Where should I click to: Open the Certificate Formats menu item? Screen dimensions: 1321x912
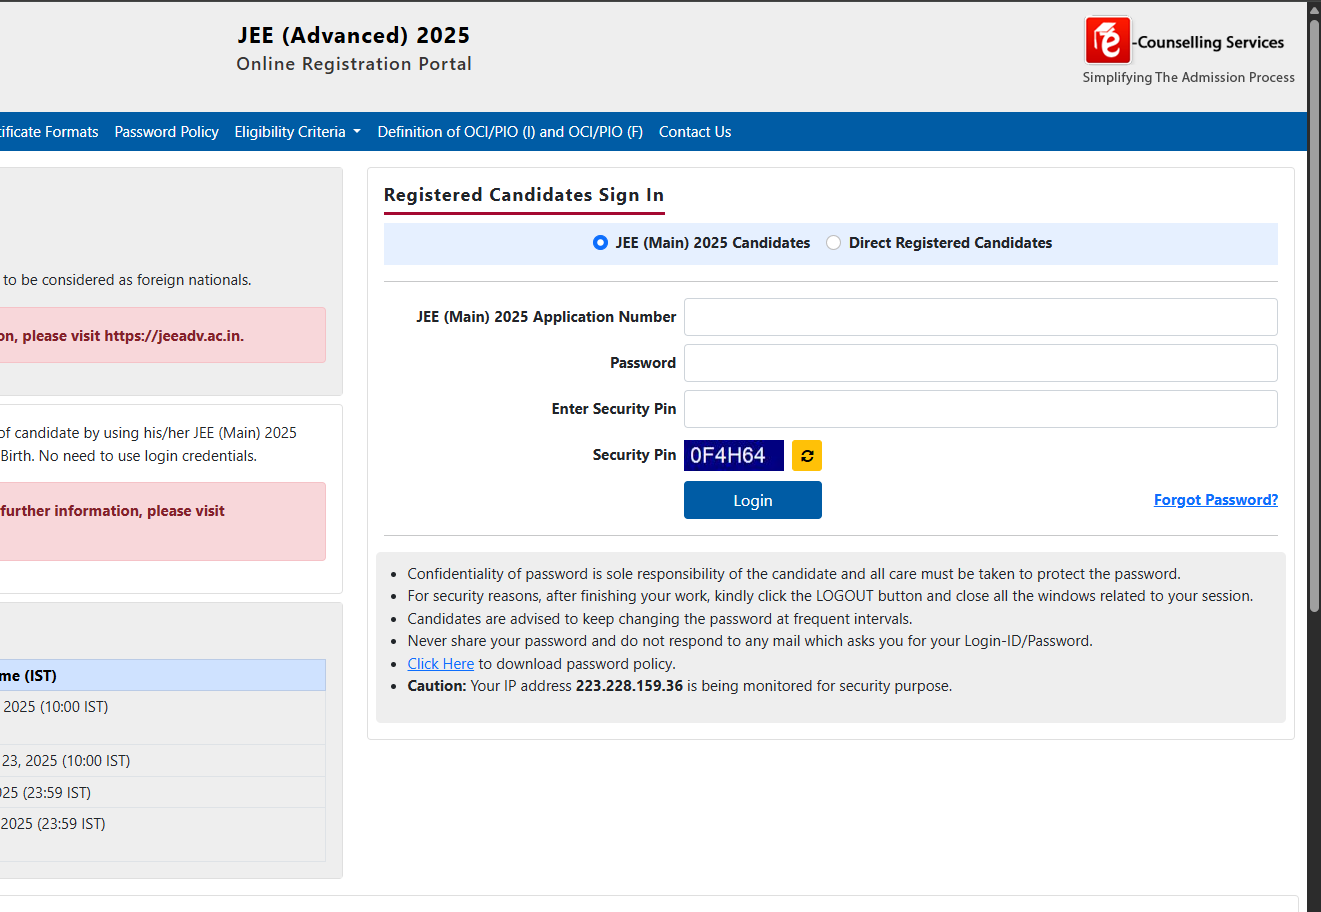click(x=49, y=132)
